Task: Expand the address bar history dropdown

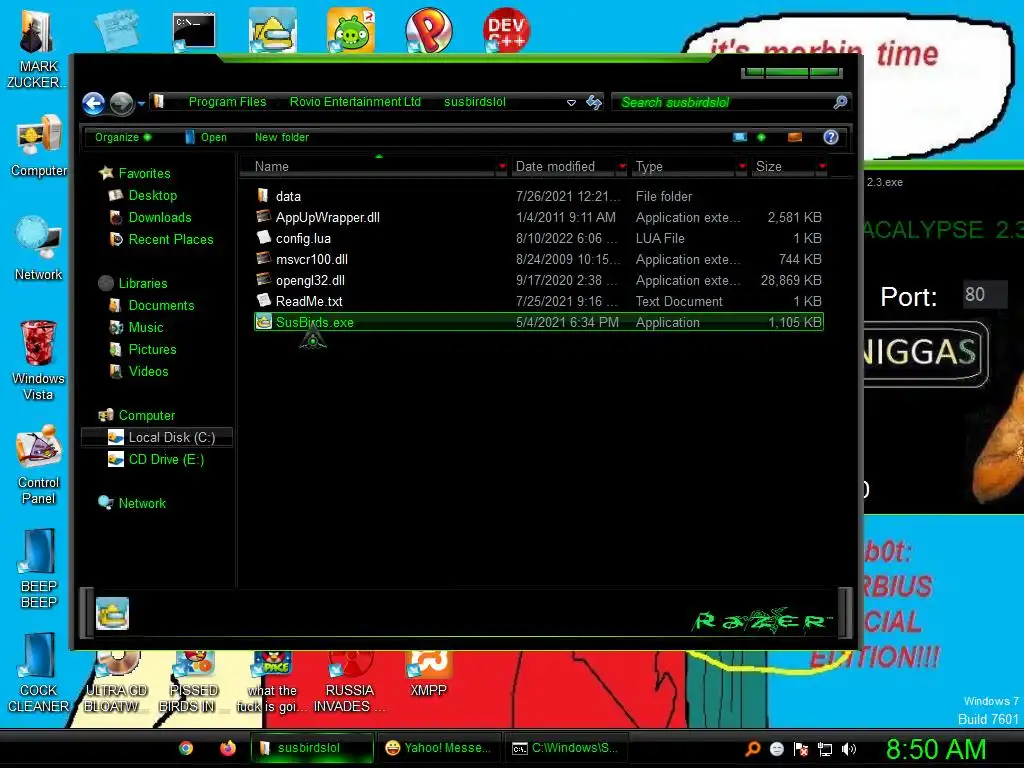Action: [571, 103]
